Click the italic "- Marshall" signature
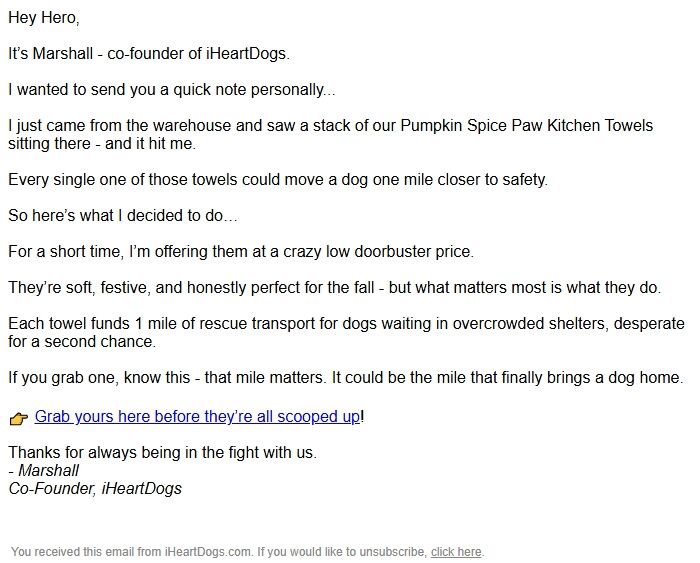The height and width of the screenshot is (563, 700). (44, 470)
